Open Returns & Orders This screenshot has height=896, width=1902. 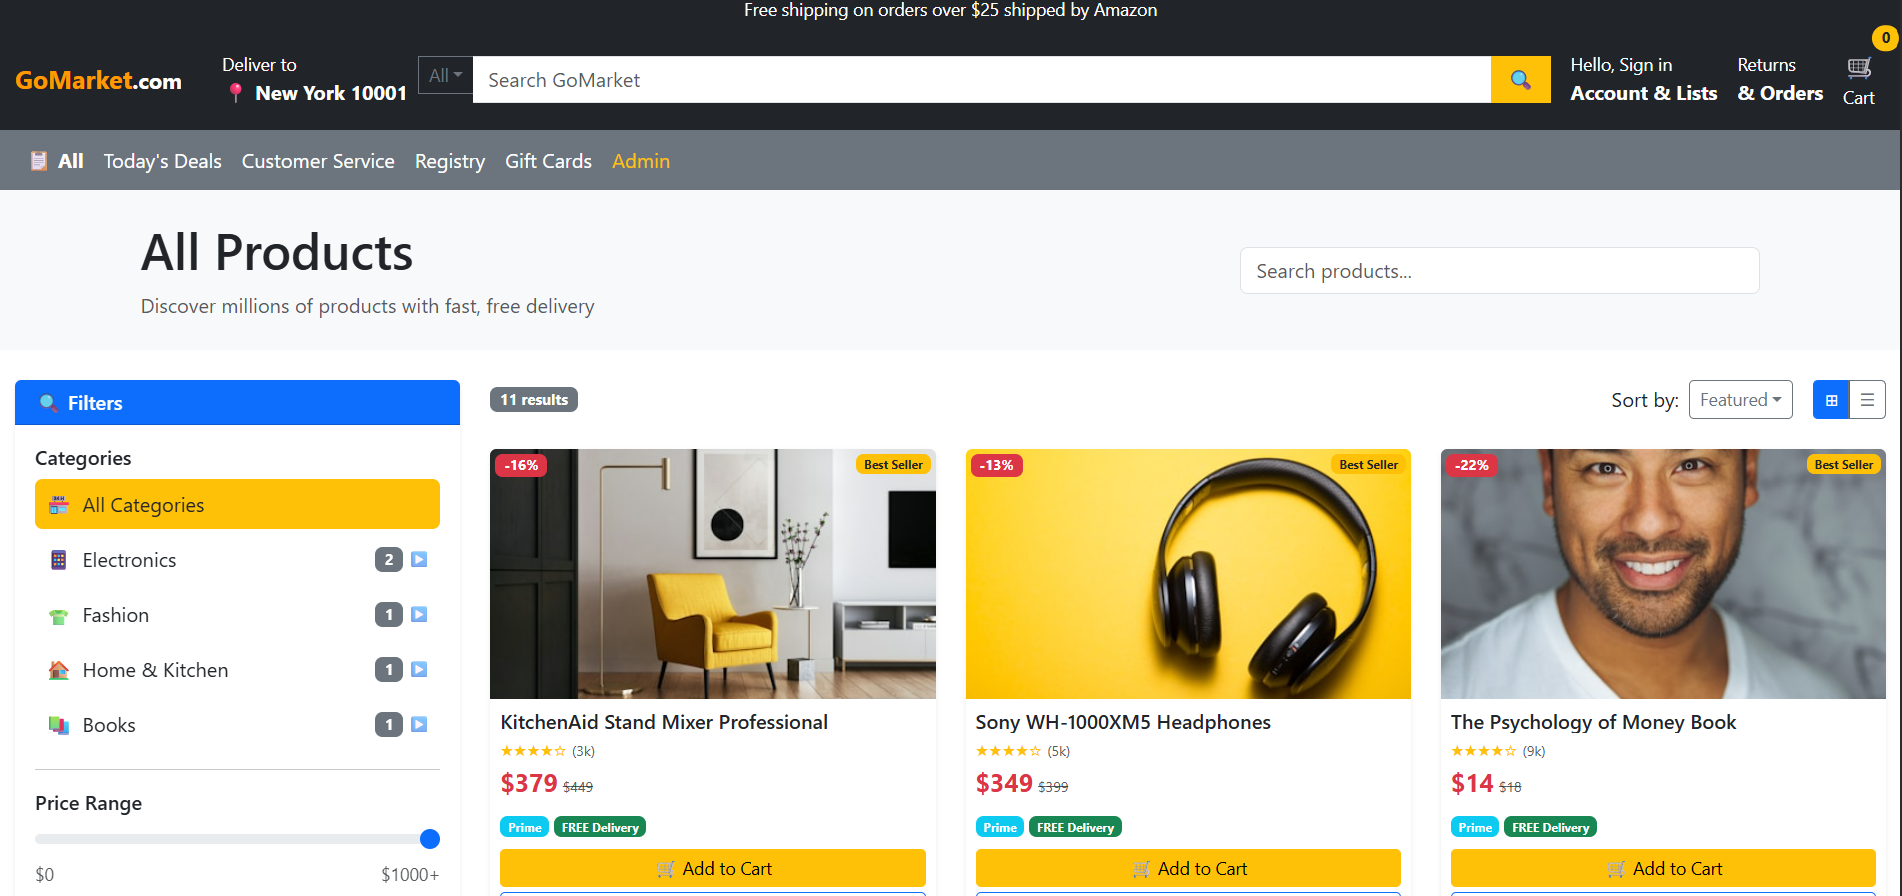(1780, 79)
